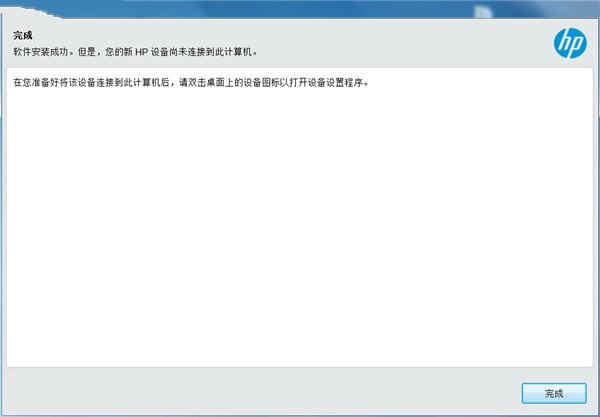Click the blue HP logo icon
The height and width of the screenshot is (417, 600).
(x=570, y=43)
